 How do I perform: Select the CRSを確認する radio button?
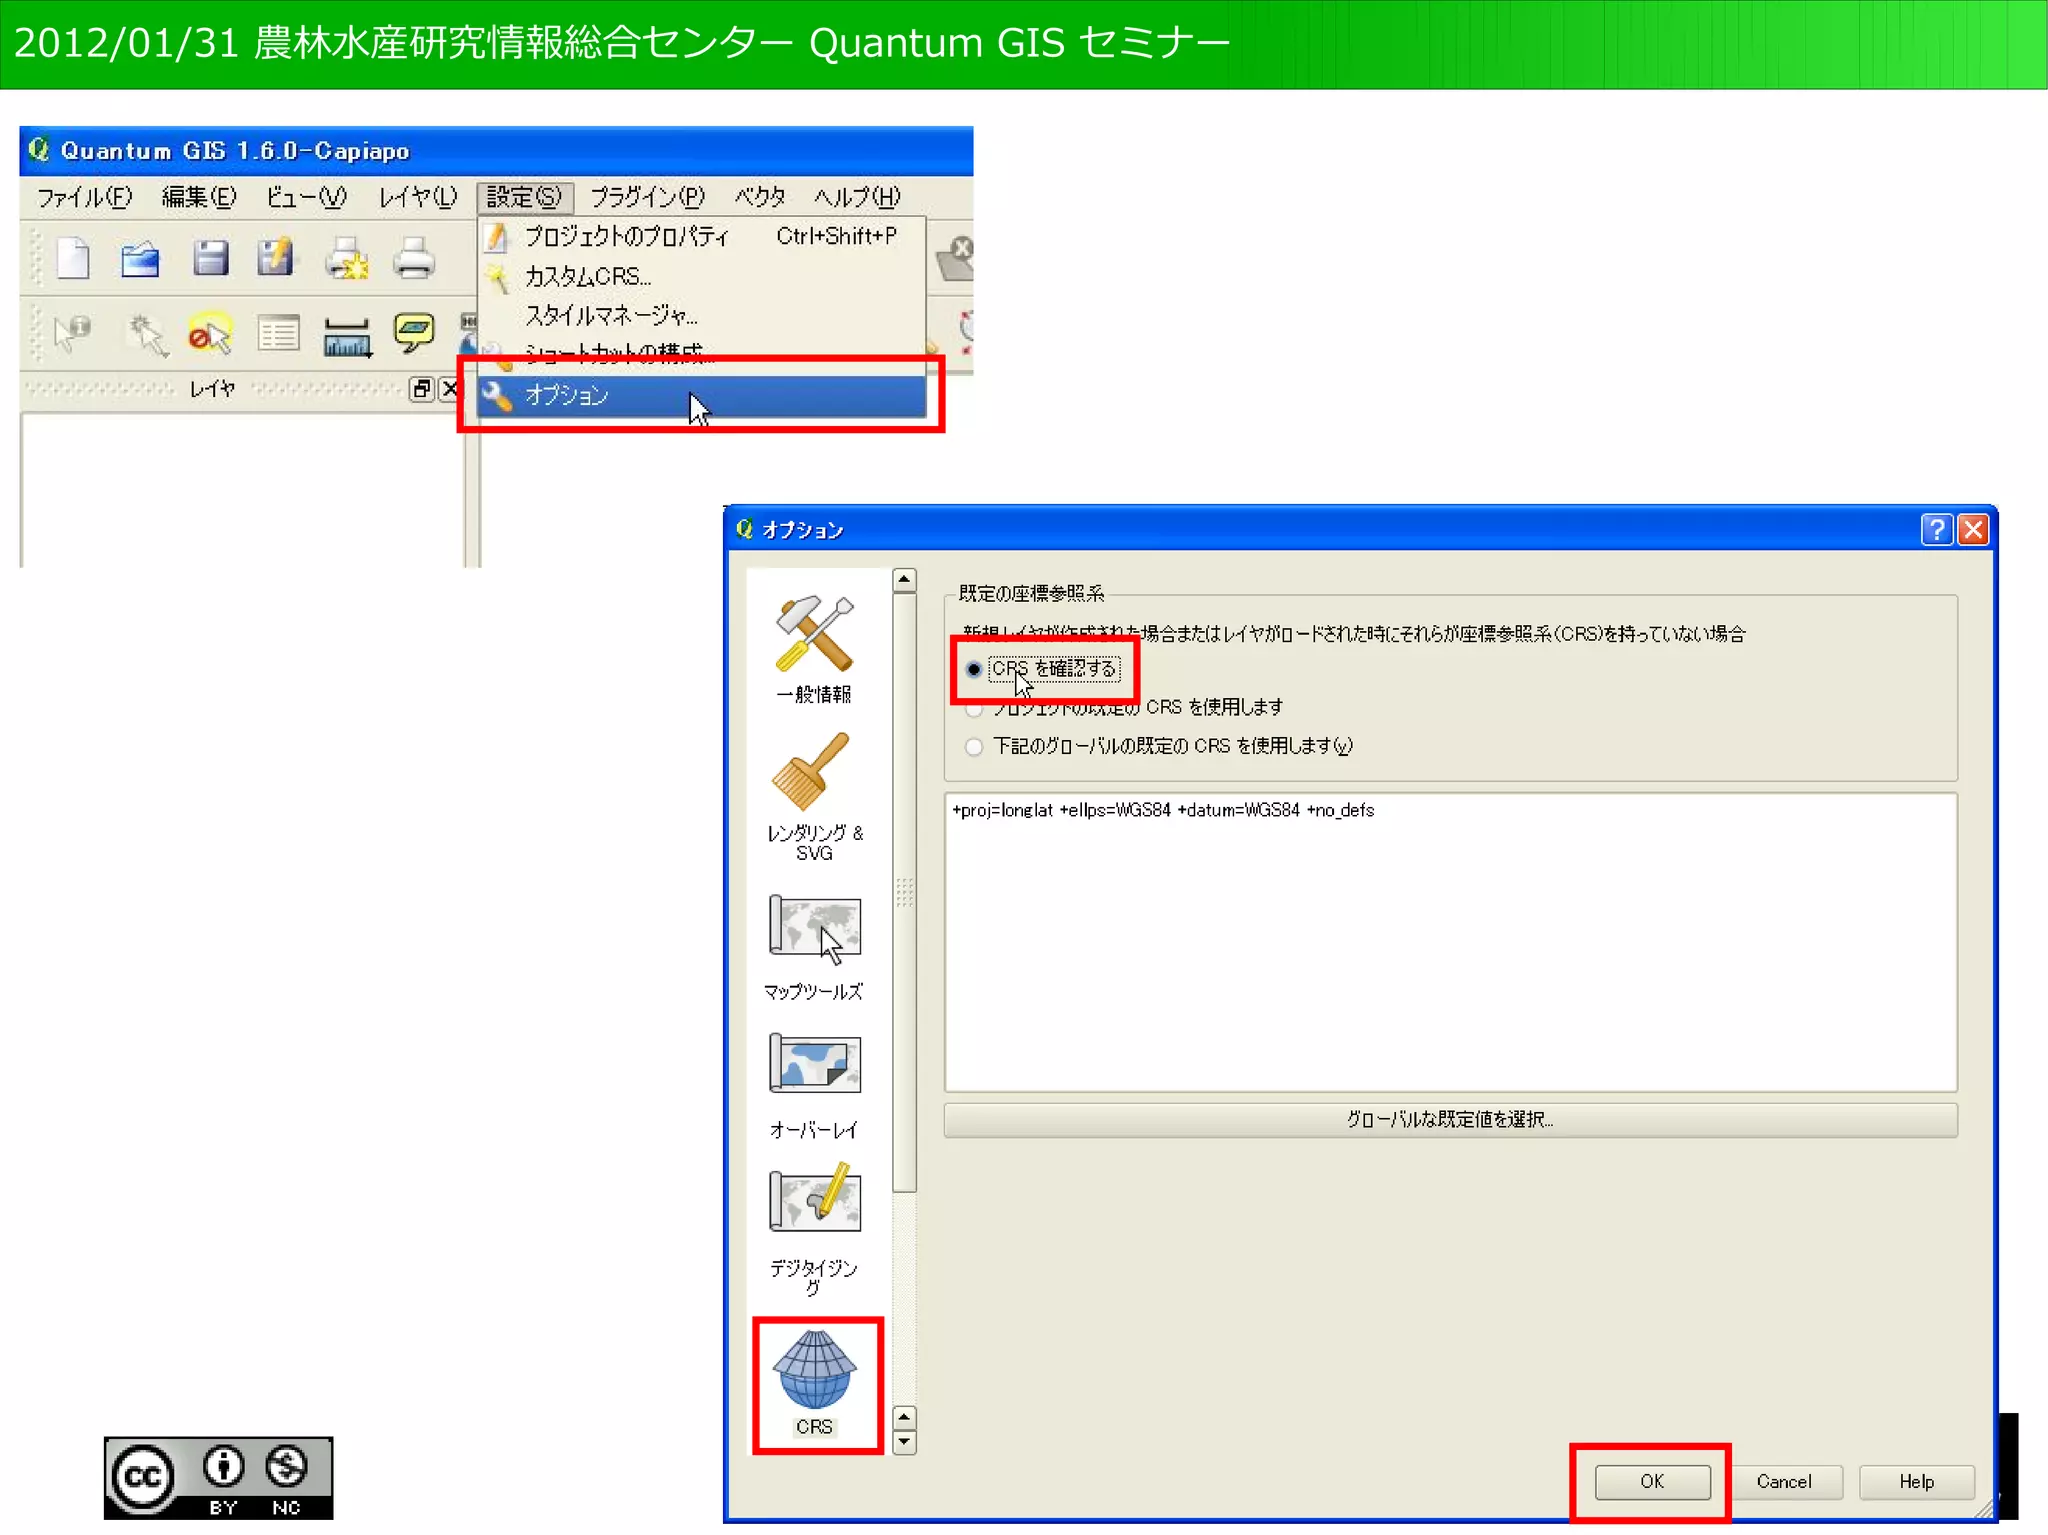coord(974,669)
